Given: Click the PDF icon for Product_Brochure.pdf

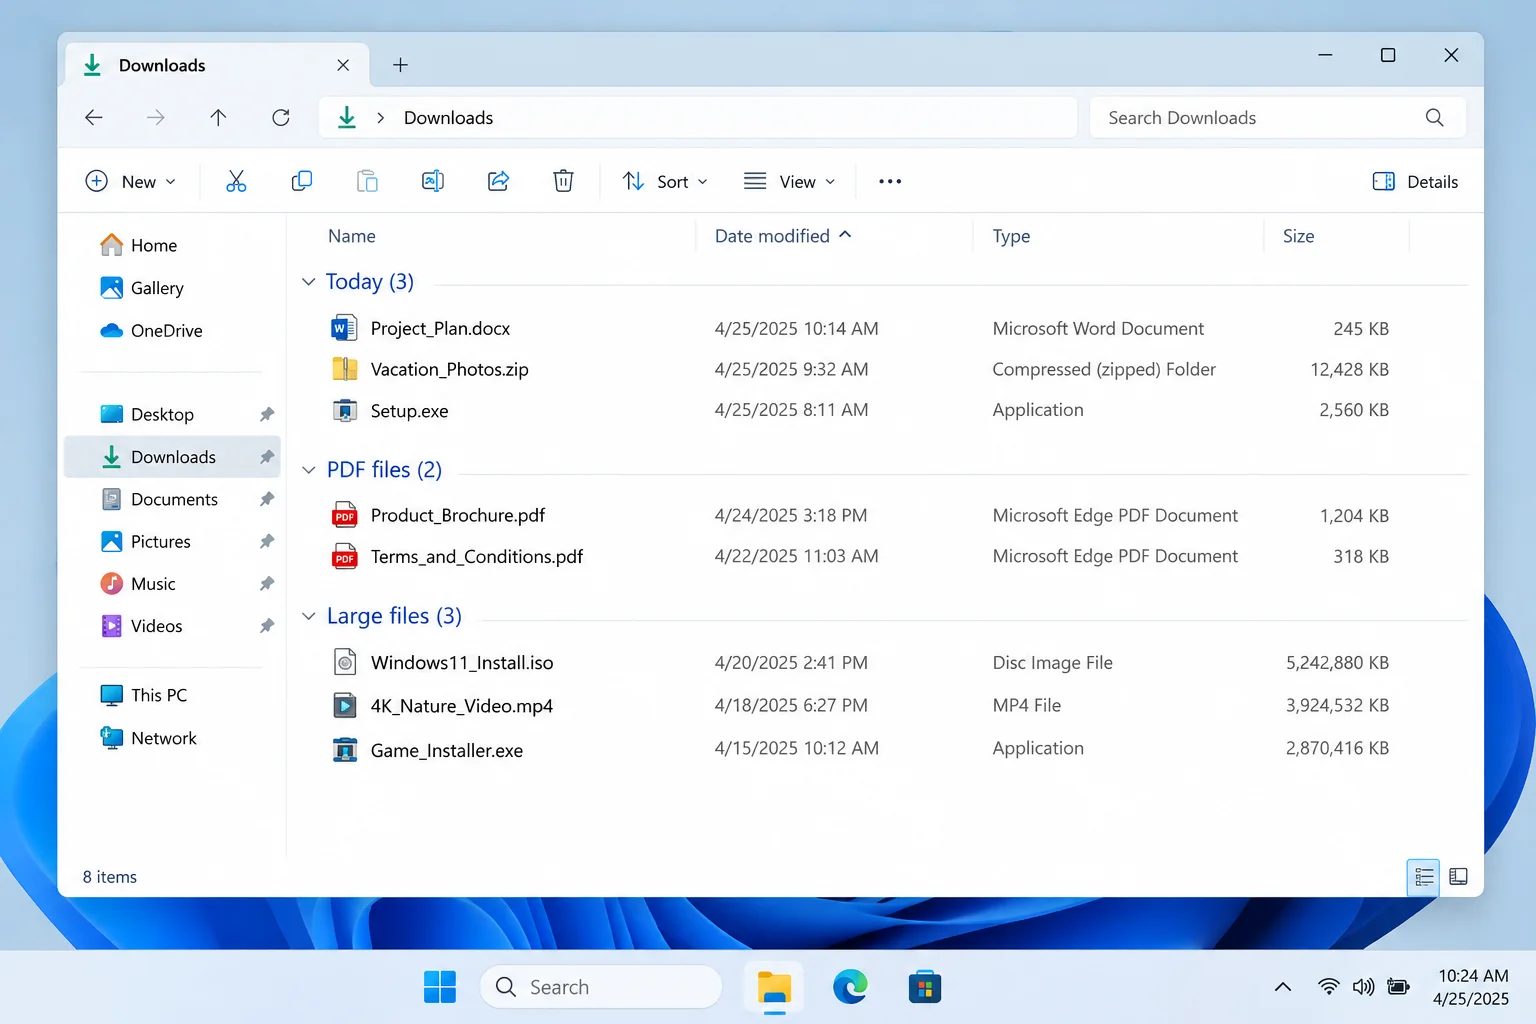Looking at the screenshot, I should 344,515.
